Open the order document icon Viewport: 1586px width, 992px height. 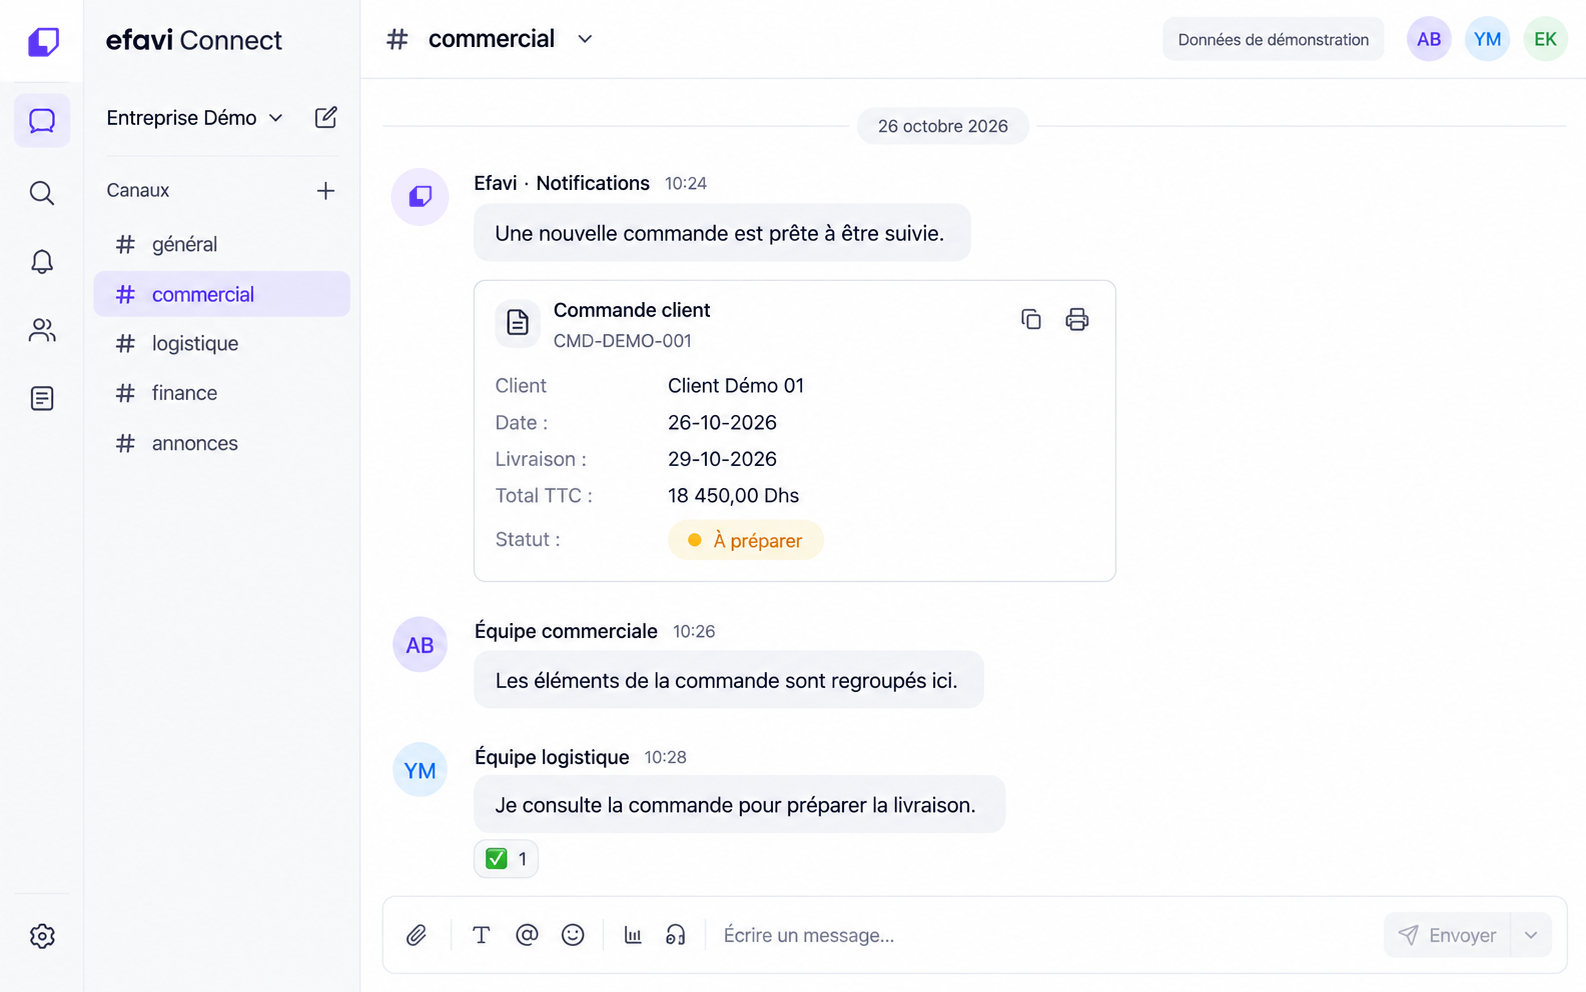(518, 323)
